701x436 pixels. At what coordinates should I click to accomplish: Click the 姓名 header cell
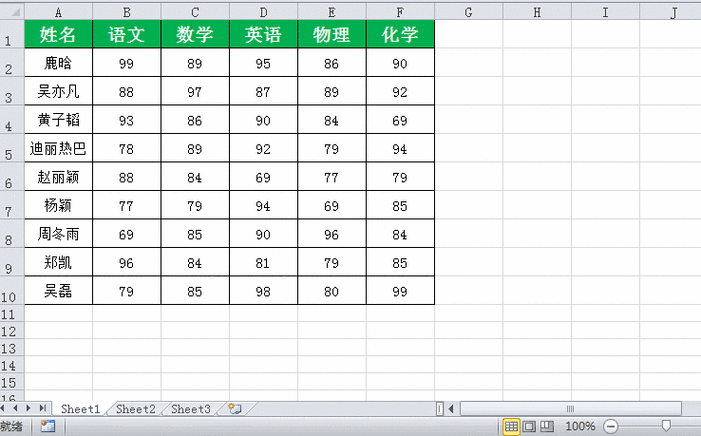point(58,34)
